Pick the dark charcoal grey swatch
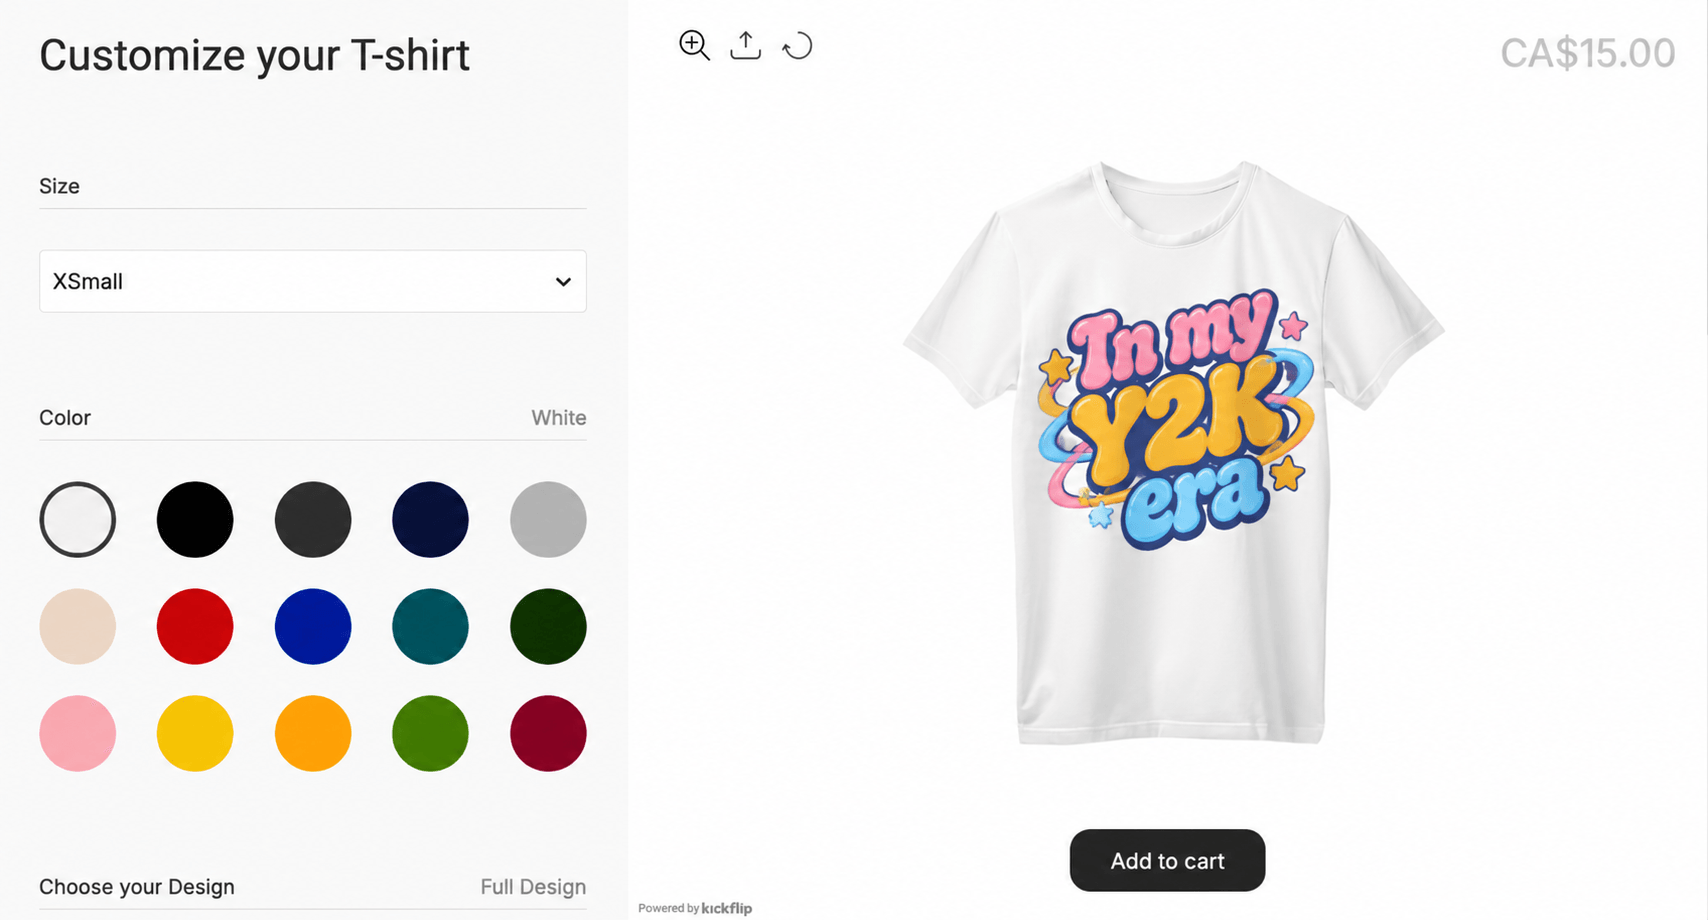Screen dimensions: 1708x920 [313, 520]
